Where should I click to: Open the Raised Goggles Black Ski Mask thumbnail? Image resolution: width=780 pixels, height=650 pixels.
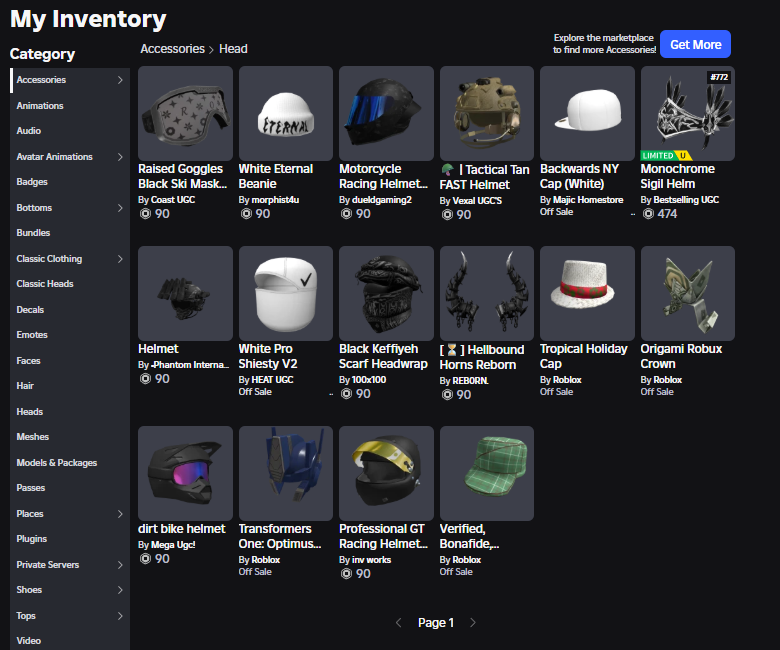(x=185, y=113)
